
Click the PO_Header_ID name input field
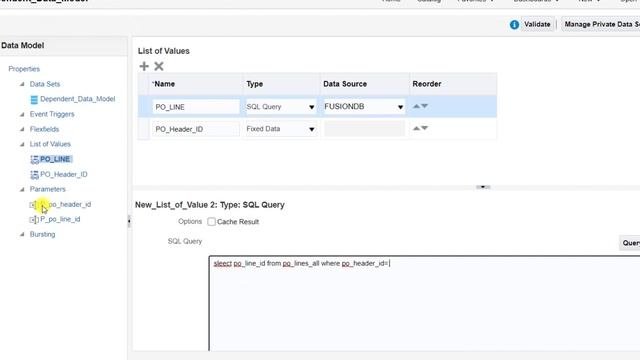[x=196, y=129]
